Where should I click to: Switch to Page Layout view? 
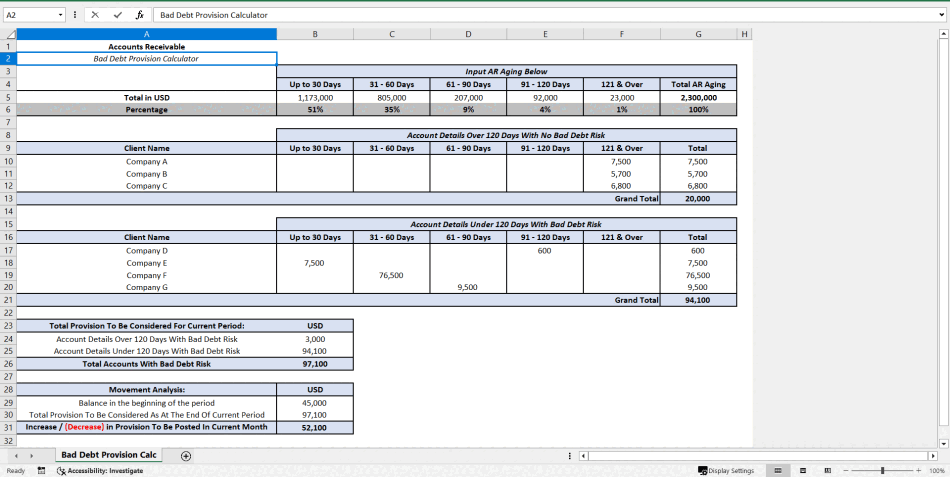click(803, 471)
